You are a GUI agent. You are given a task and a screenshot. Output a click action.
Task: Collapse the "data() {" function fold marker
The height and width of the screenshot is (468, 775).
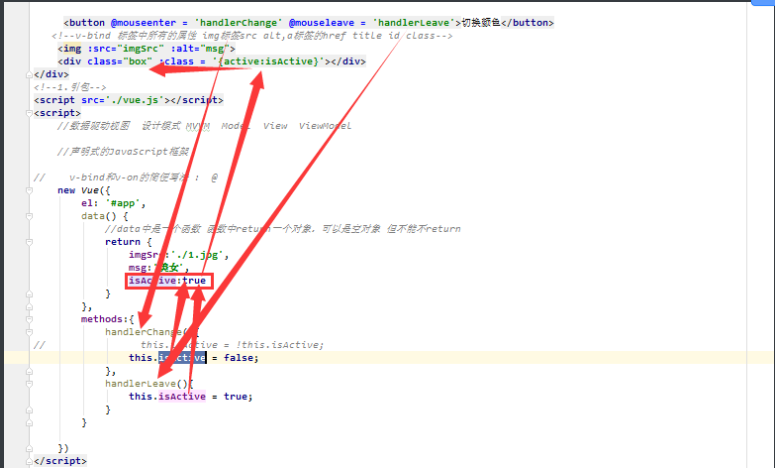29,216
